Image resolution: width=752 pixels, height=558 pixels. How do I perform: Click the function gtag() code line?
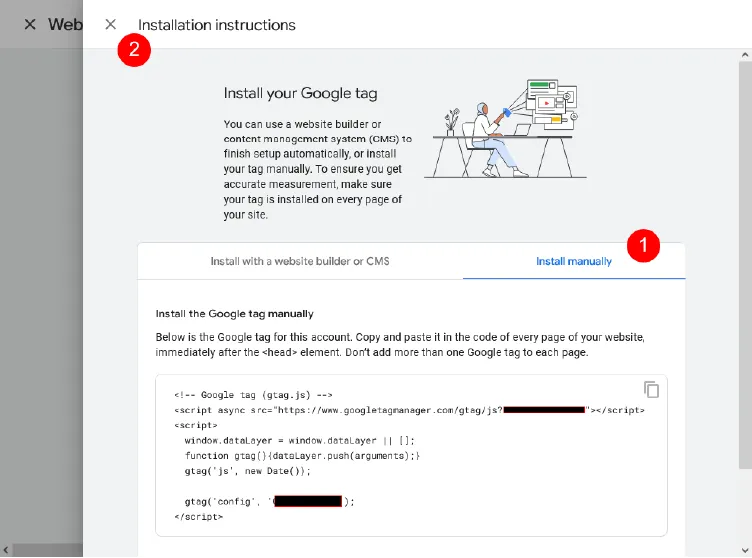tap(302, 456)
